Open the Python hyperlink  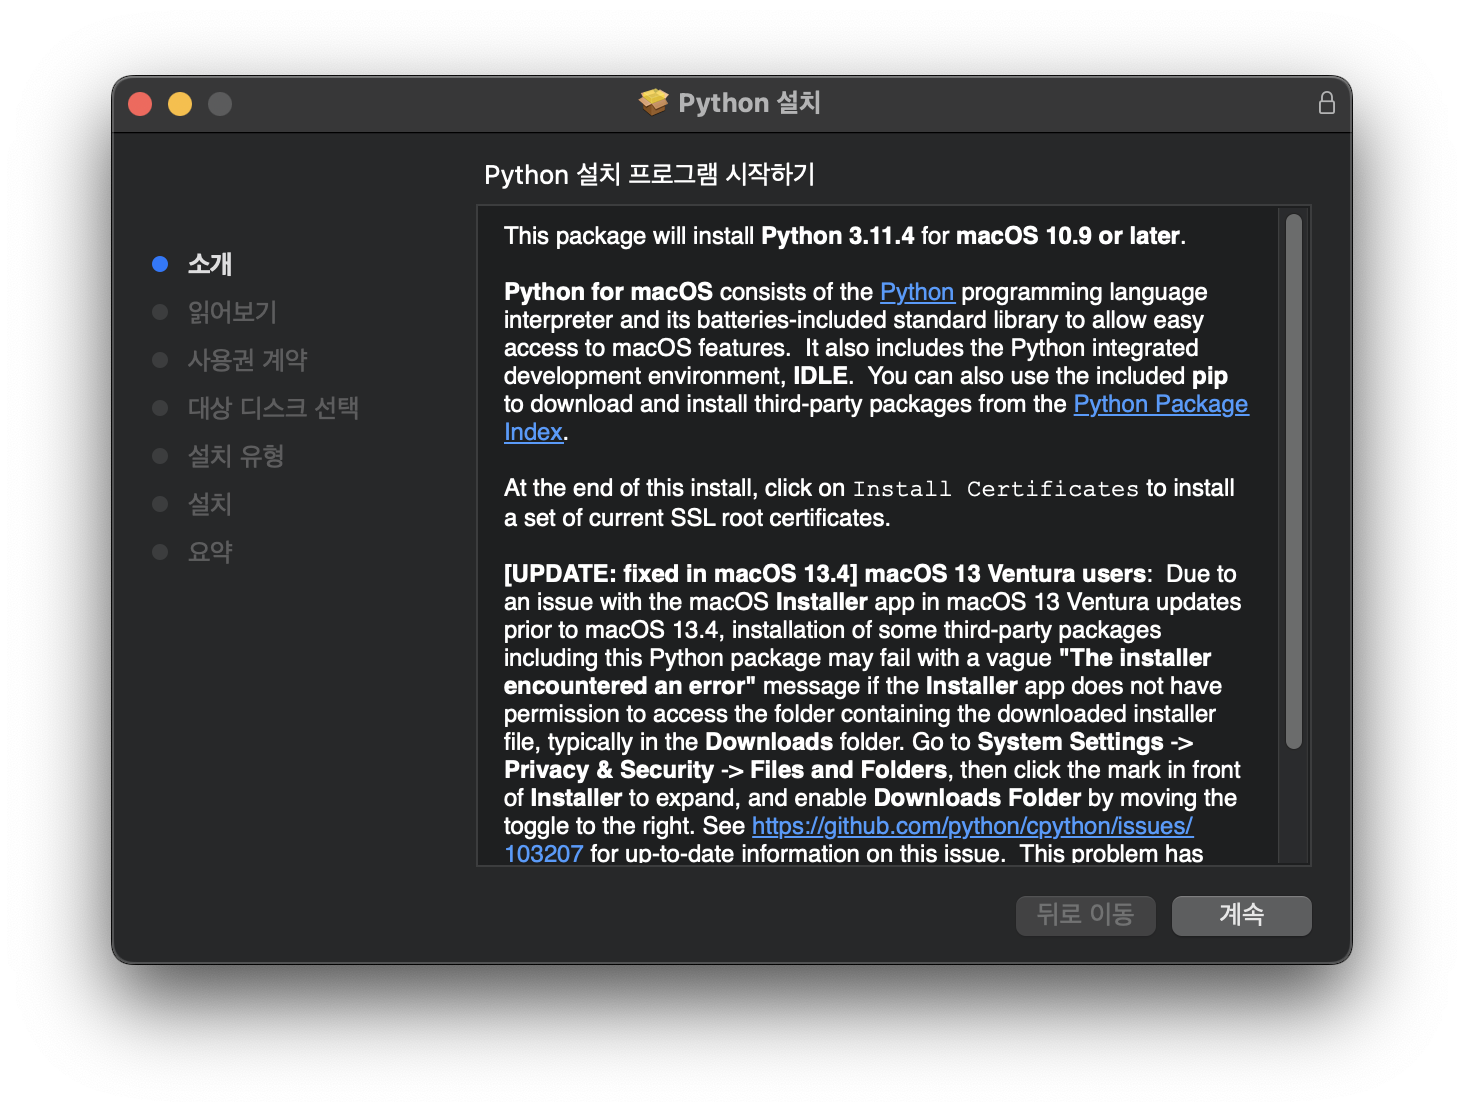pyautogui.click(x=917, y=292)
